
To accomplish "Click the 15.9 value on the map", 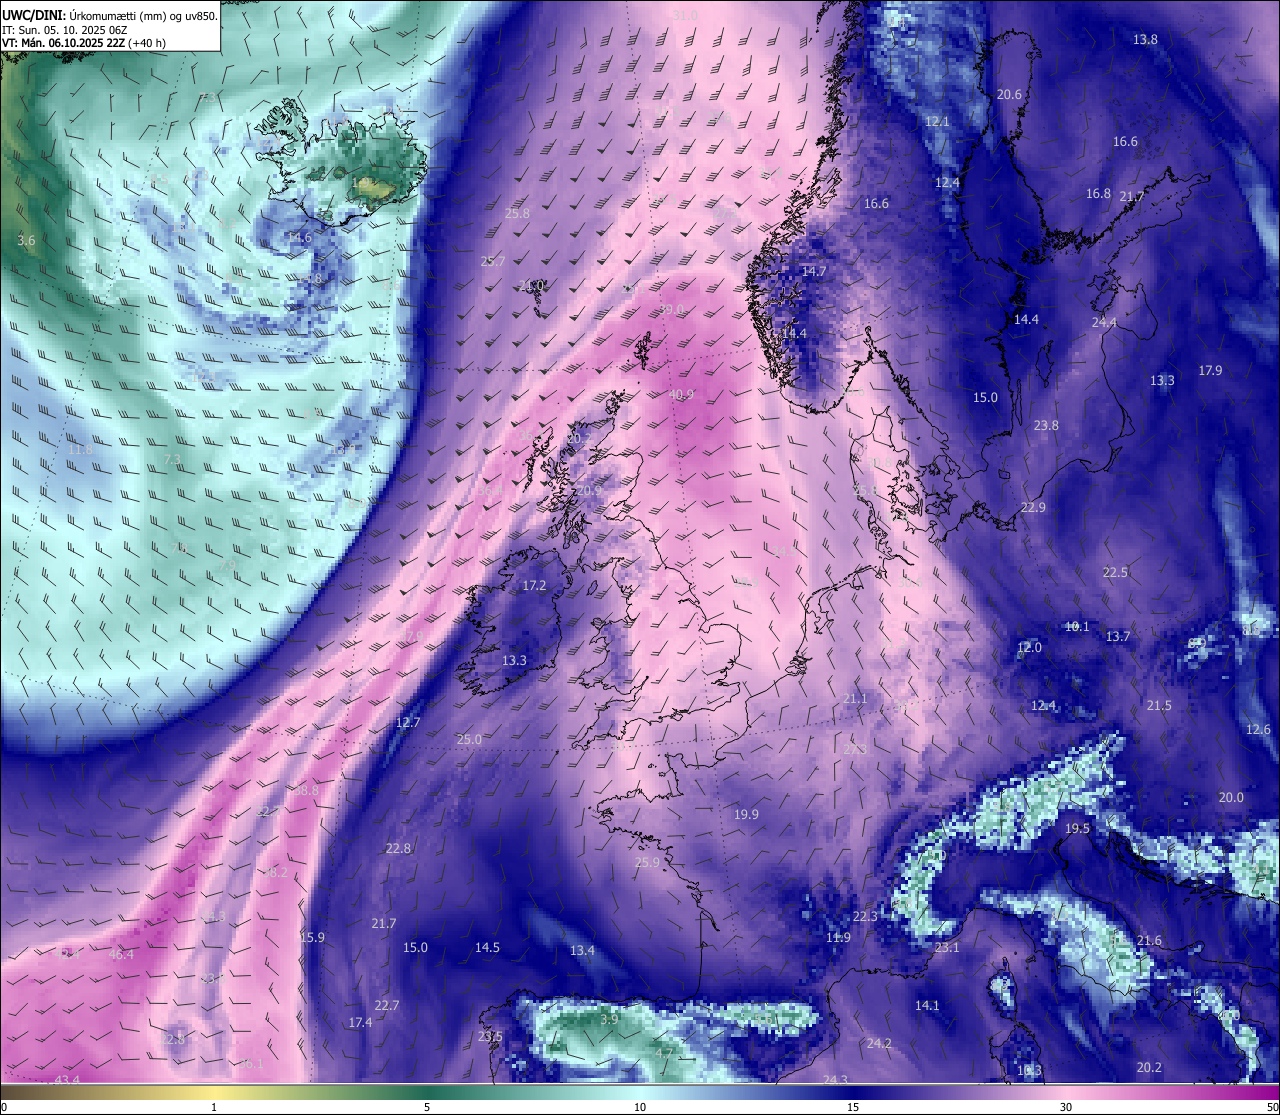I will [x=312, y=937].
